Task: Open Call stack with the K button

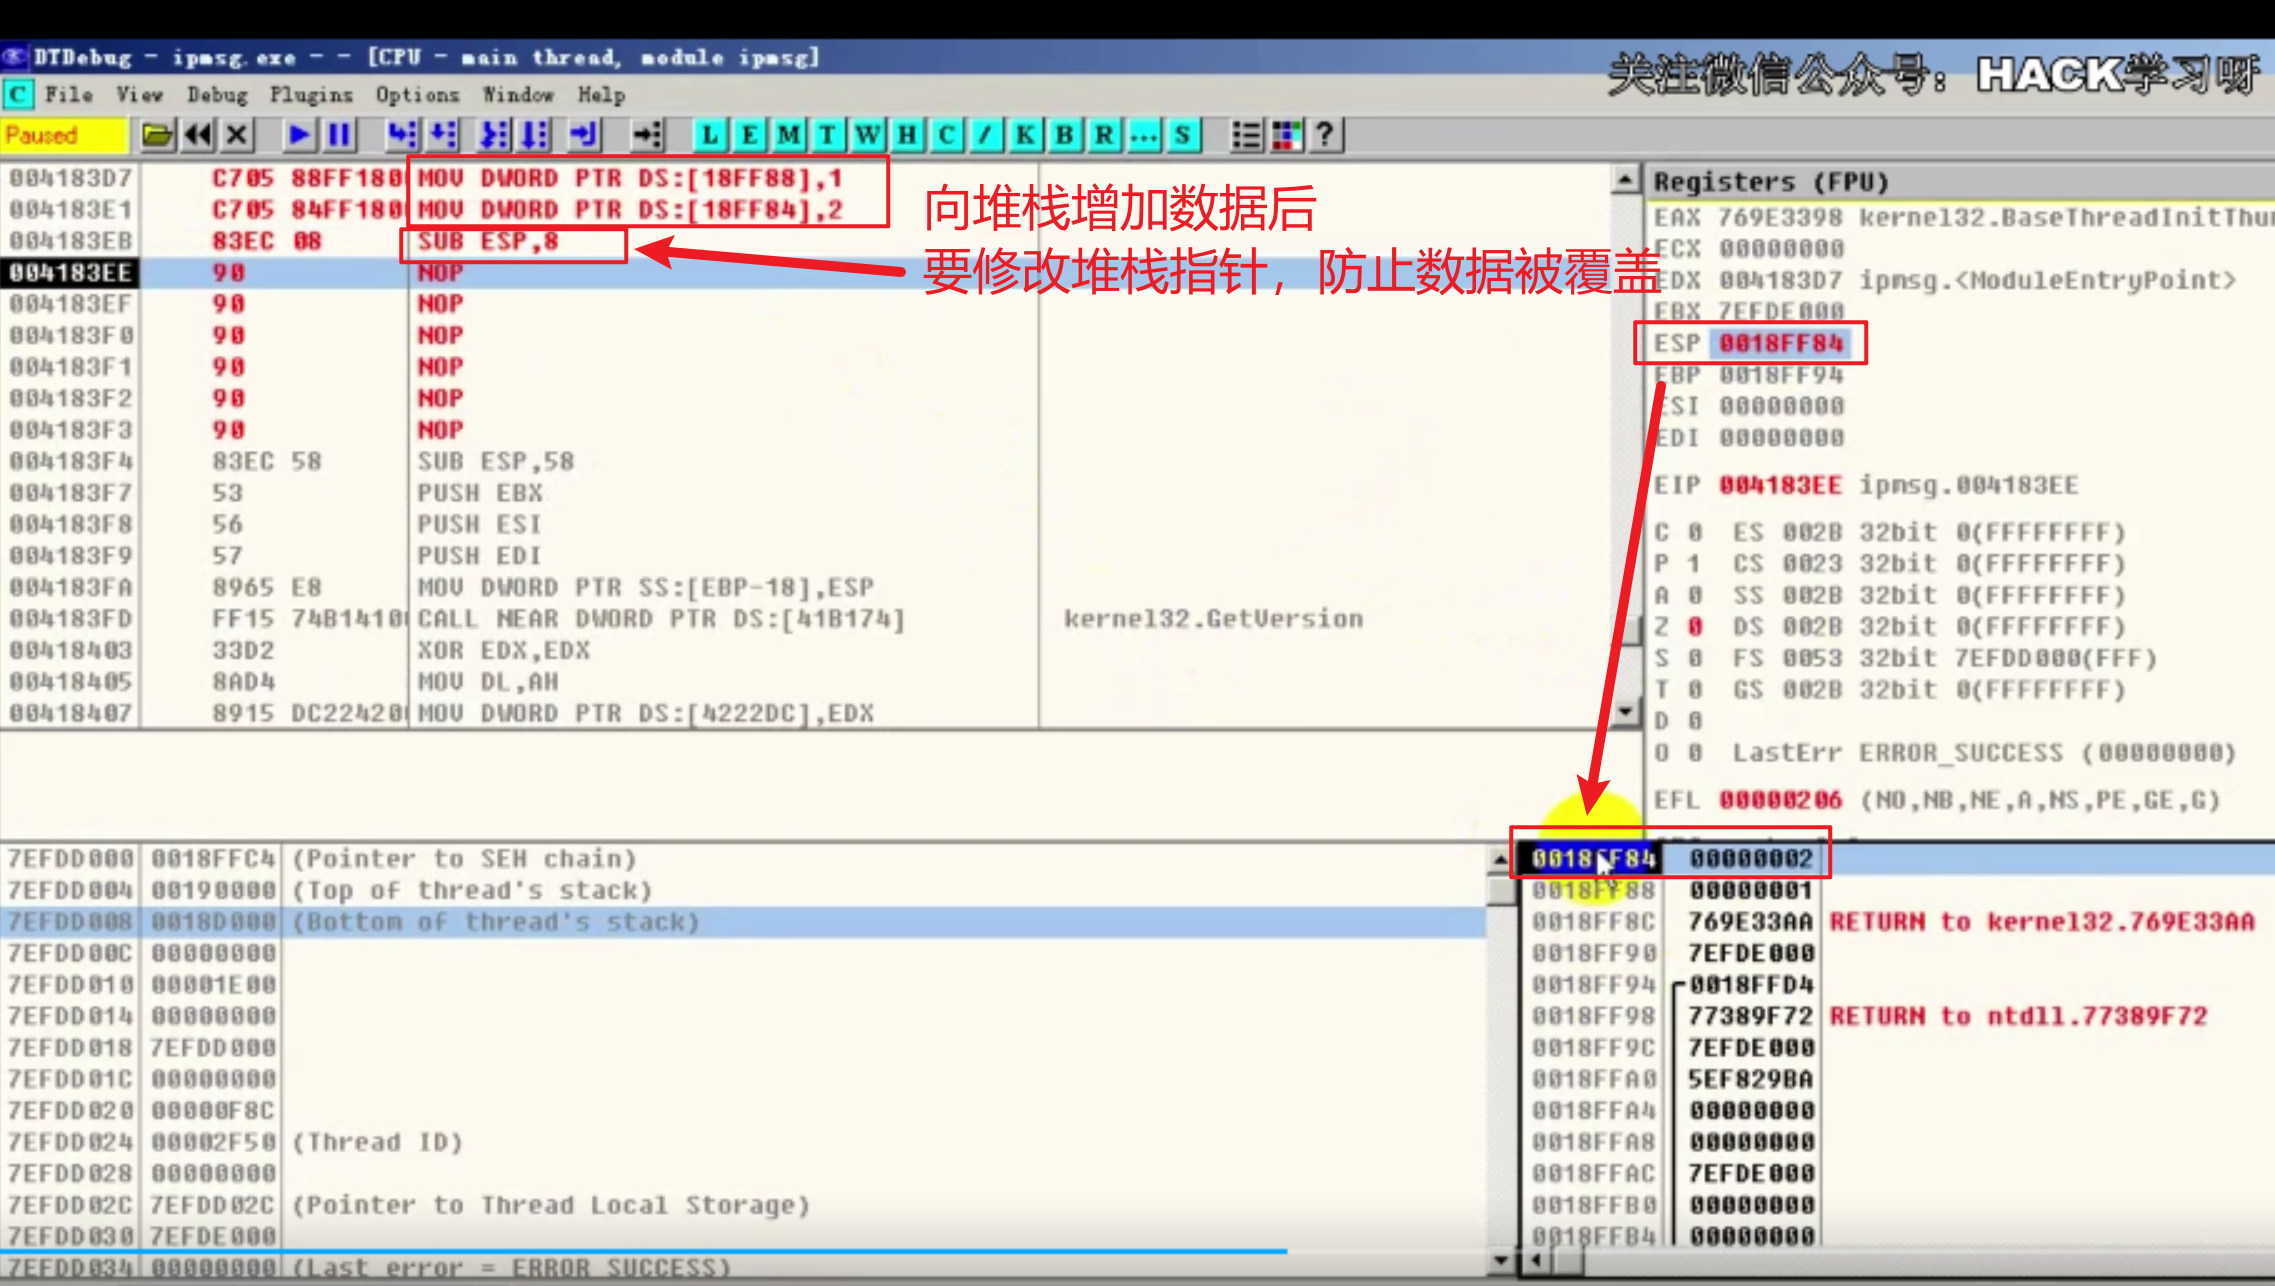Action: pos(1025,134)
